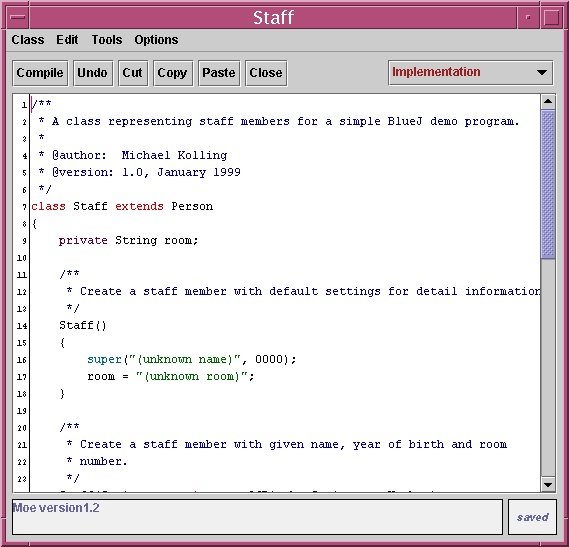
Task: Click the vertical scrollbar thumb
Action: (548, 184)
